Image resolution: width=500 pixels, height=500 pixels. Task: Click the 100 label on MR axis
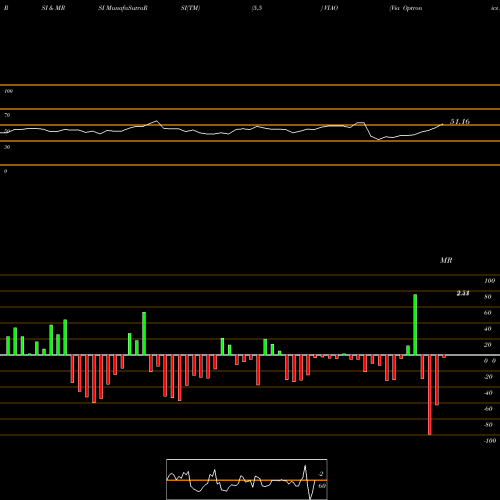pos(490,281)
